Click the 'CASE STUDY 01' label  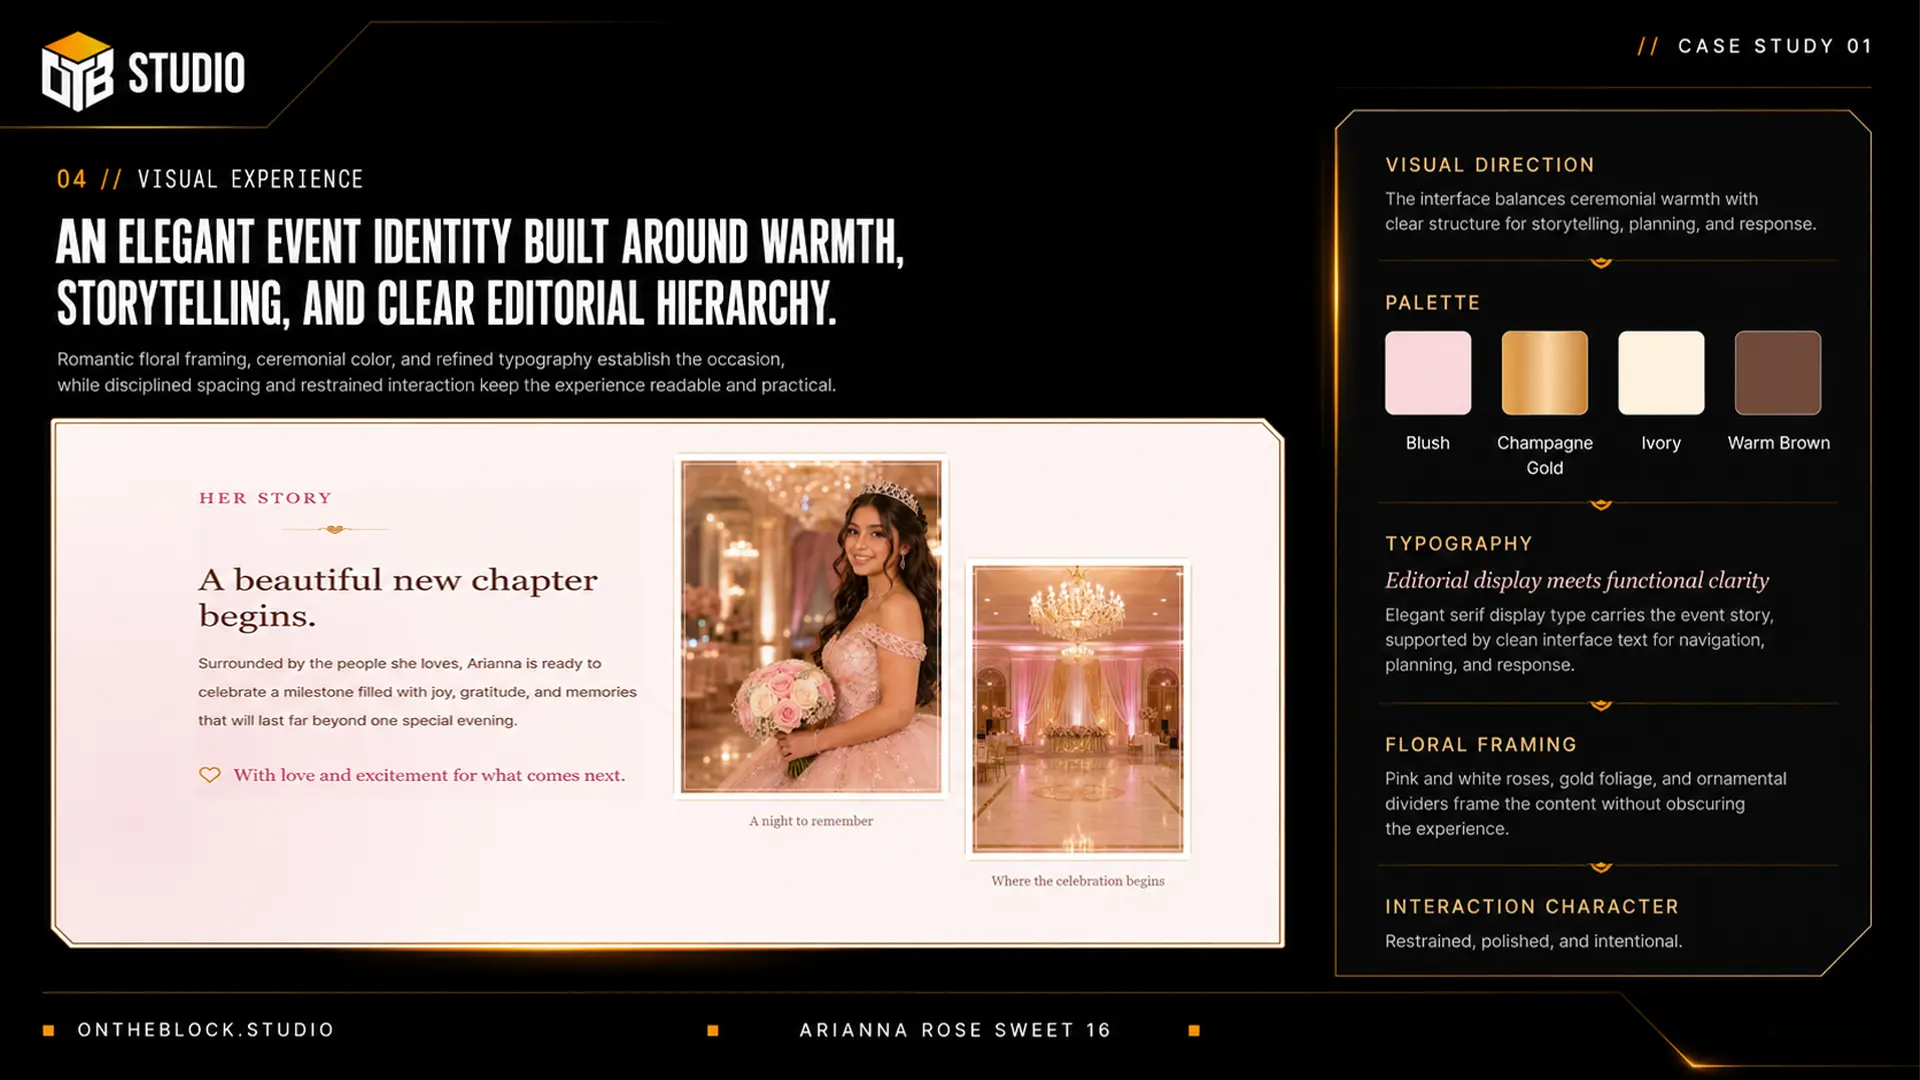pos(1775,46)
